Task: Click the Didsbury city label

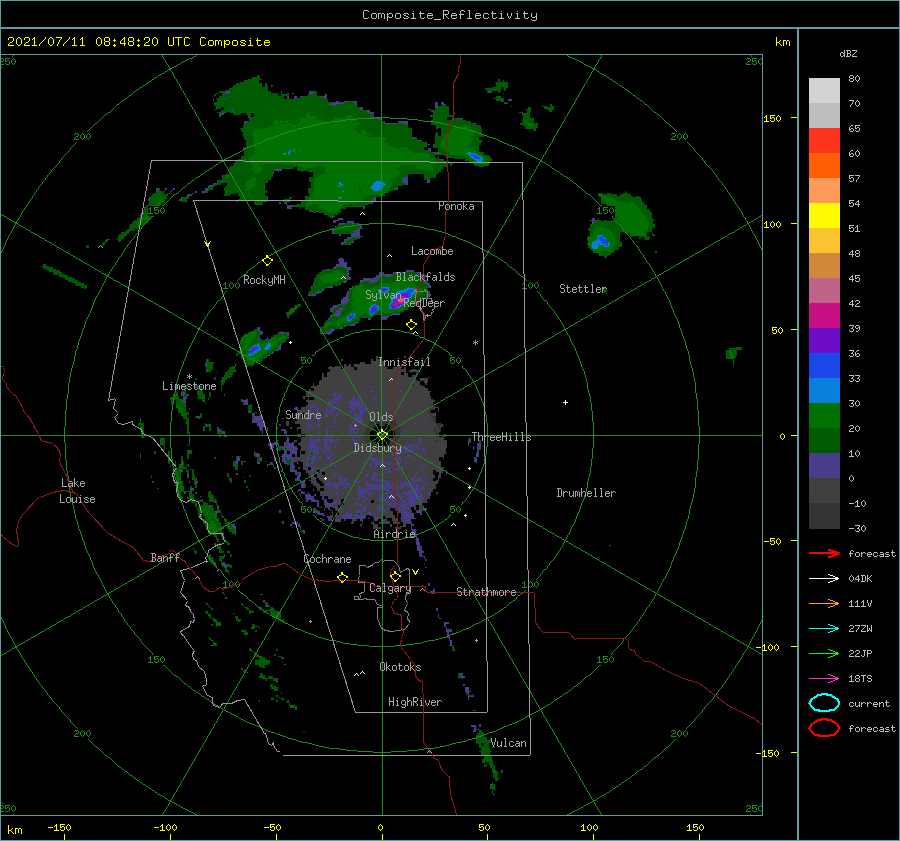Action: tap(377, 448)
